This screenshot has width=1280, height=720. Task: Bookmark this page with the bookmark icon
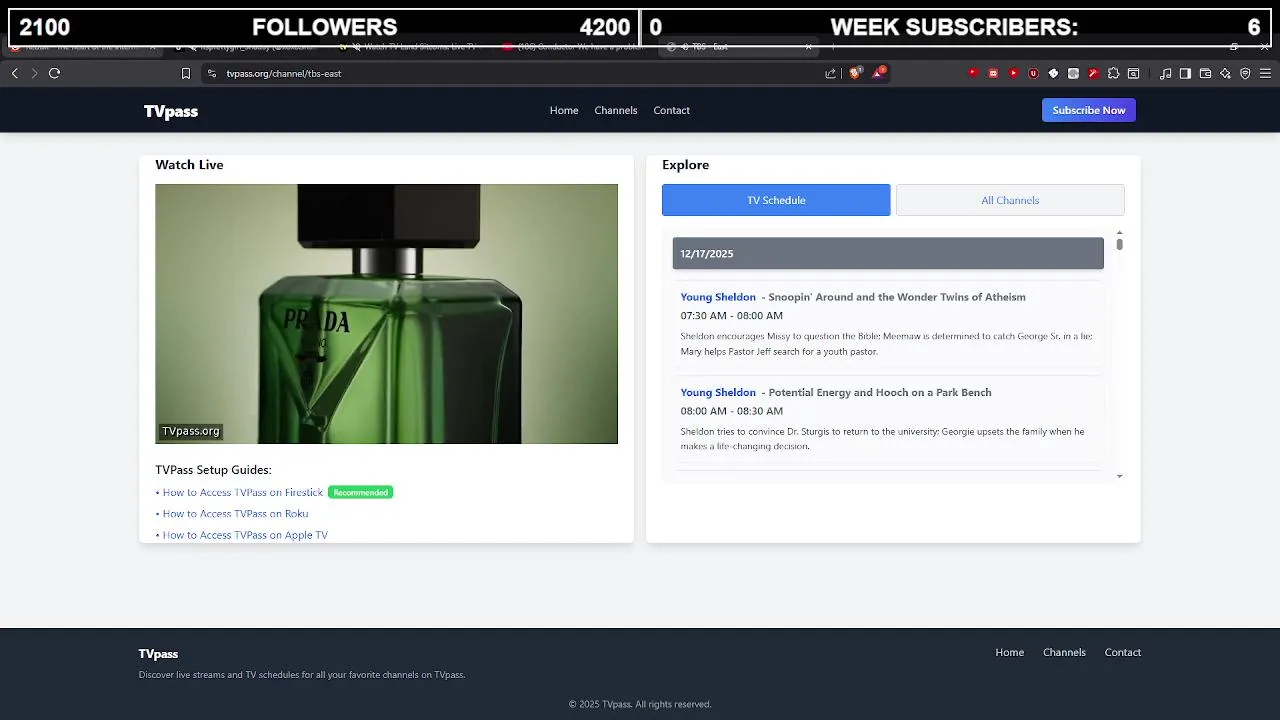pyautogui.click(x=186, y=73)
